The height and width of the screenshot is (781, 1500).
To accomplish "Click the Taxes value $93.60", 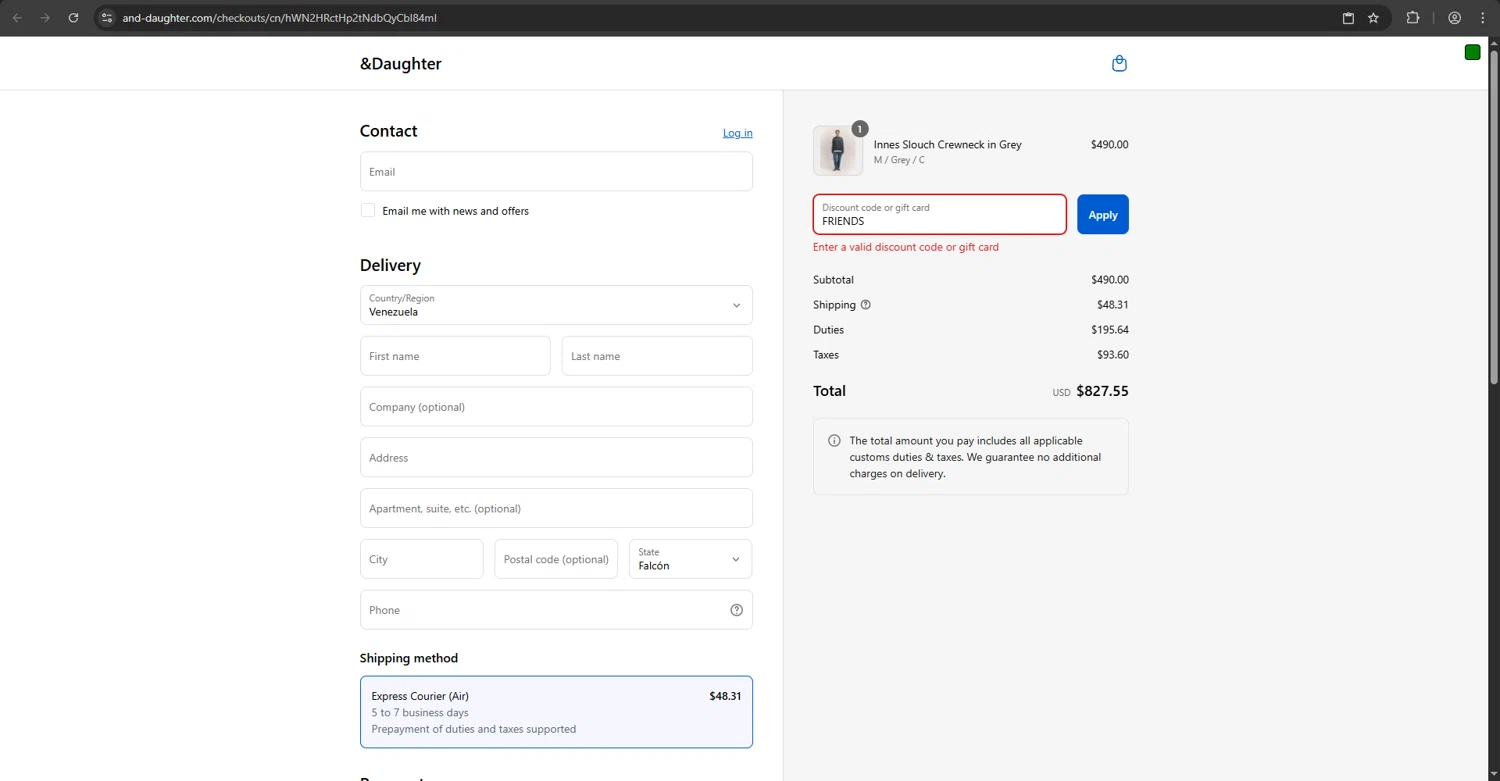I will tap(1113, 355).
